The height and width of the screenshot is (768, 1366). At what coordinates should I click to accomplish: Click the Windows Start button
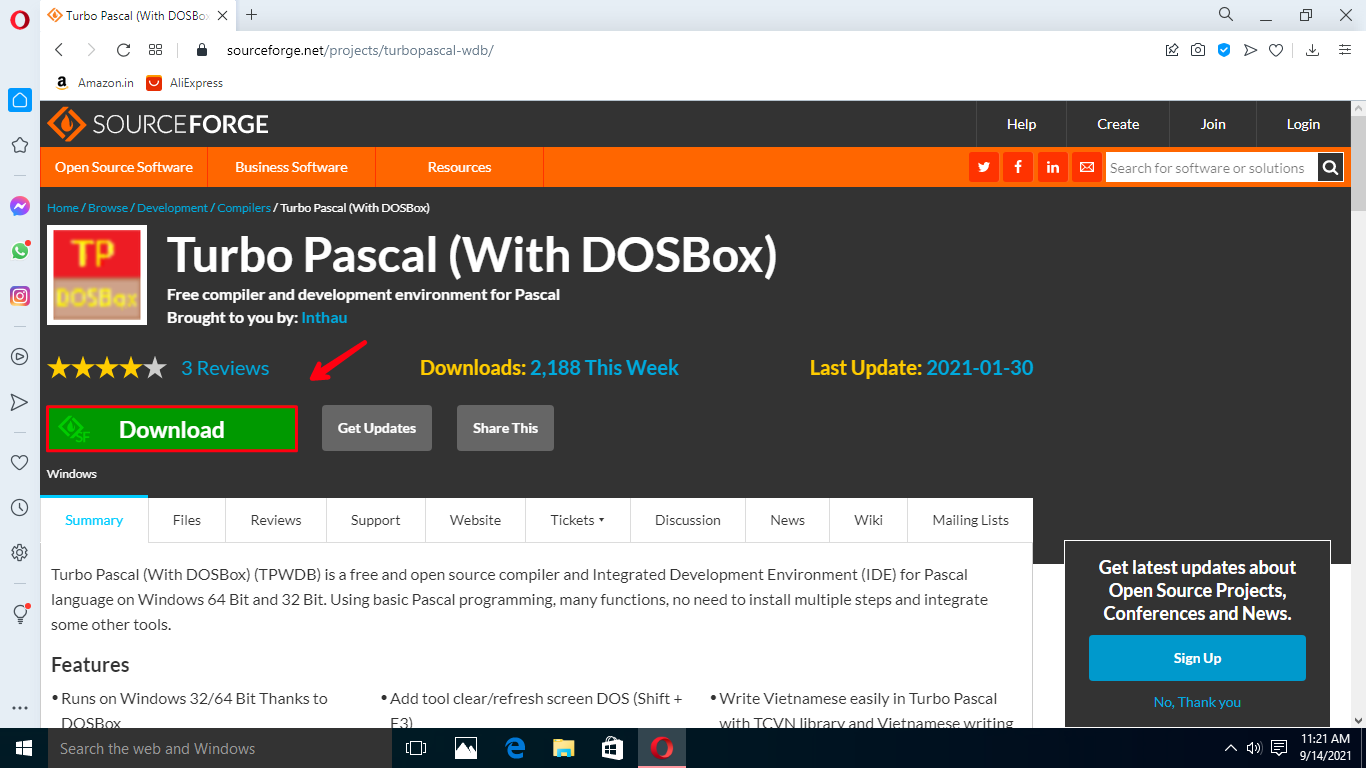pyautogui.click(x=24, y=748)
